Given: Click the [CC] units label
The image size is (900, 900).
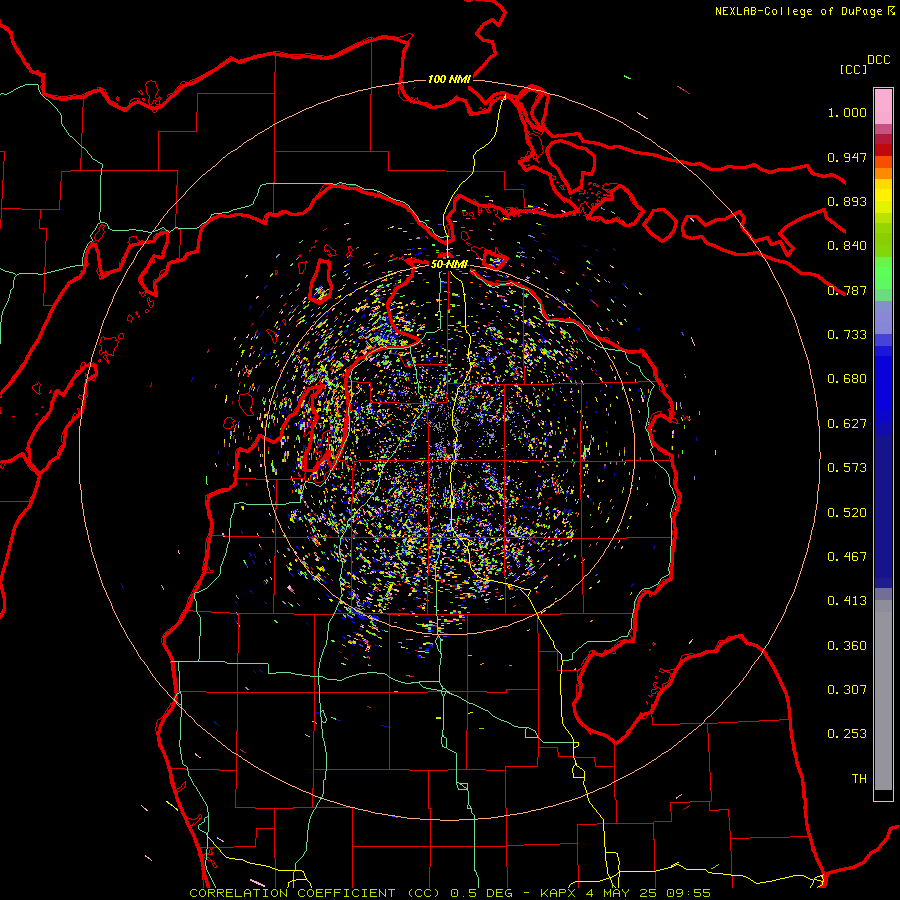Looking at the screenshot, I should click(853, 69).
